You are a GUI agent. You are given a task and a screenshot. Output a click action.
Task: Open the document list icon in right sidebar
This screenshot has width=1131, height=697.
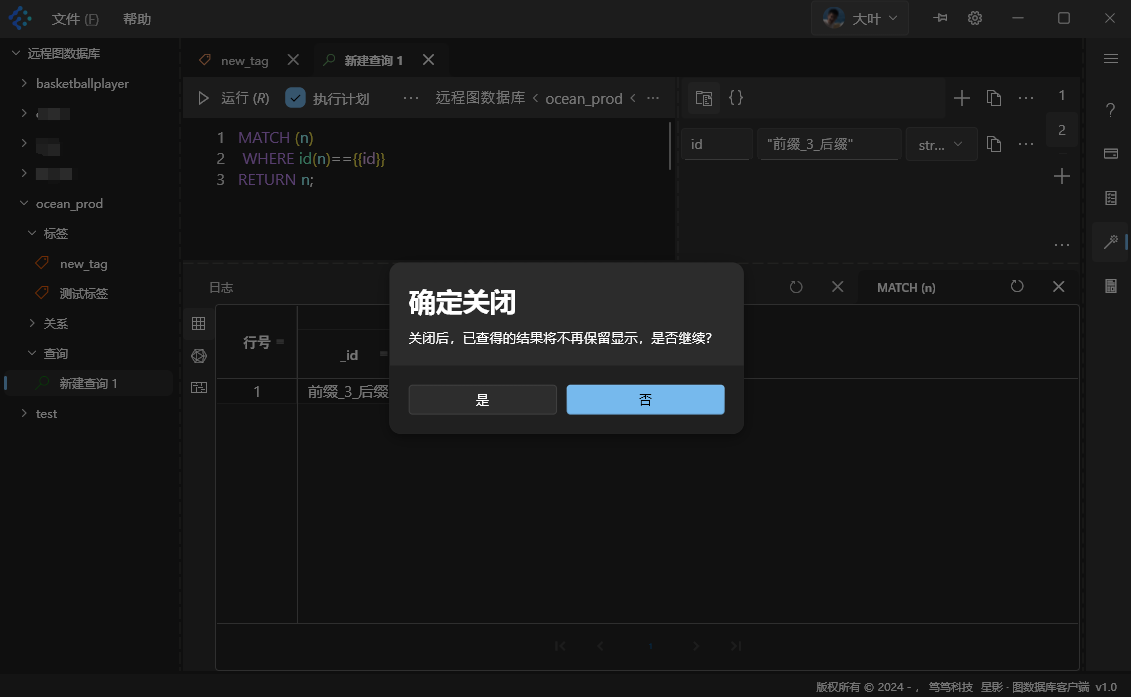tap(1111, 198)
